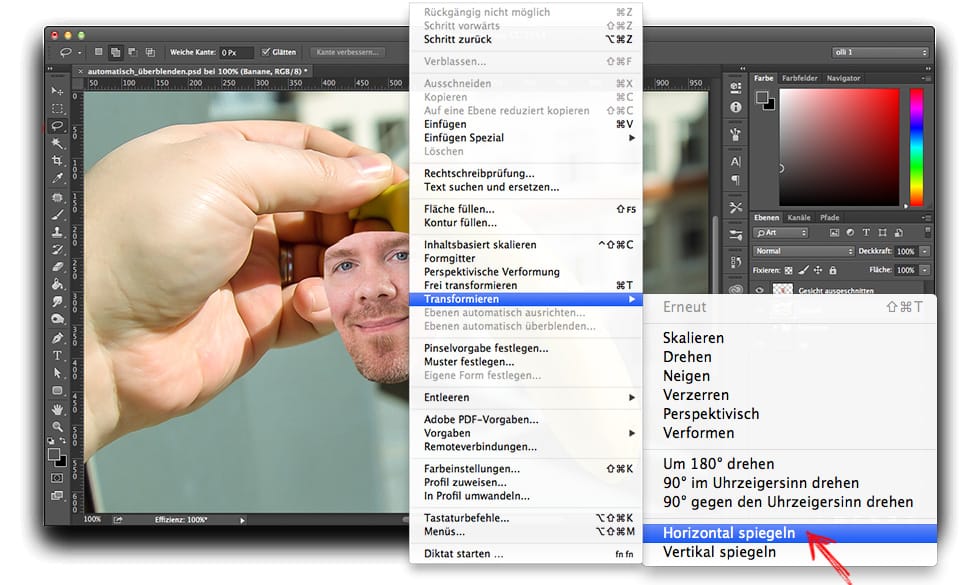Choose Subtract from Selection mode button
980x585 pixels.
tap(132, 52)
